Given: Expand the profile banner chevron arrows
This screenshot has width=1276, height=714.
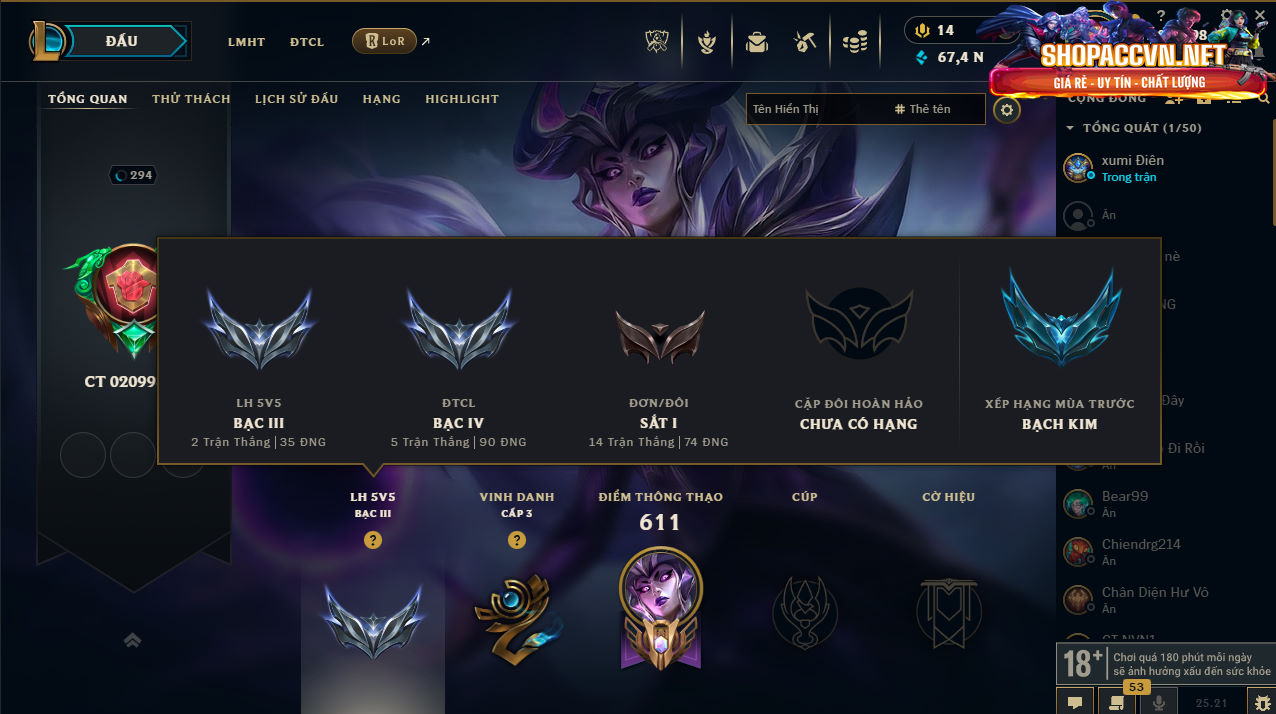Looking at the screenshot, I should tap(132, 640).
